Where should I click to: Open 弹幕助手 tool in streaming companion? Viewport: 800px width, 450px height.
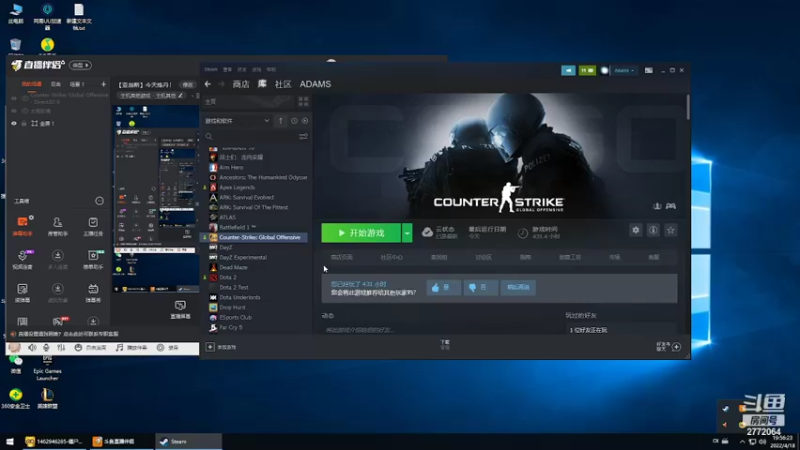pyautogui.click(x=22, y=226)
